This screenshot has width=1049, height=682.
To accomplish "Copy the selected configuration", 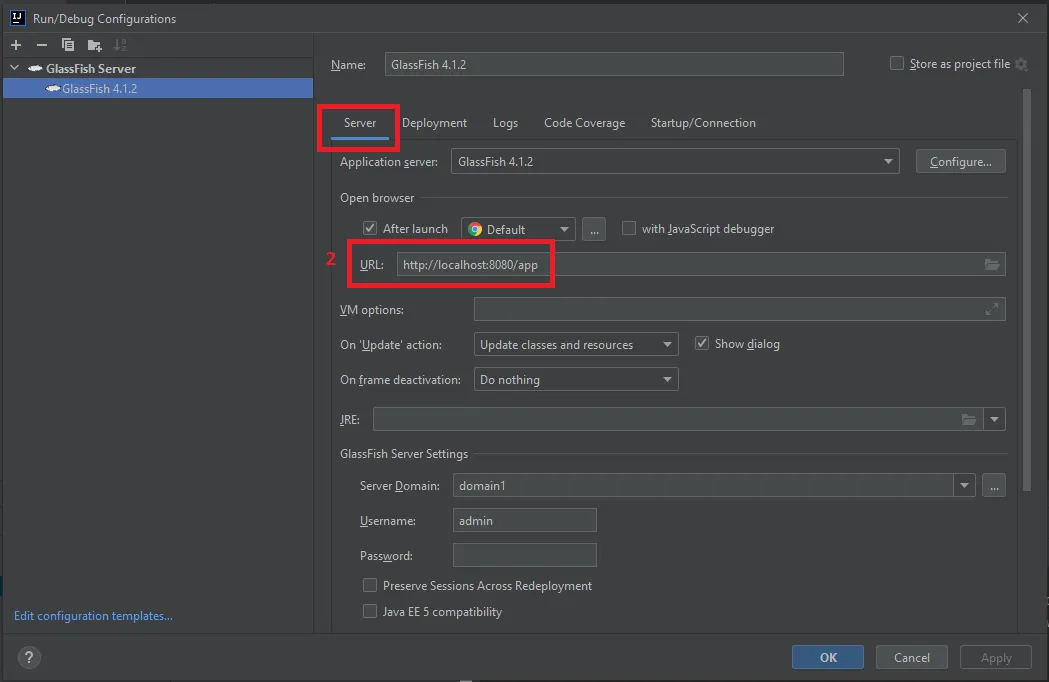I will pos(68,45).
